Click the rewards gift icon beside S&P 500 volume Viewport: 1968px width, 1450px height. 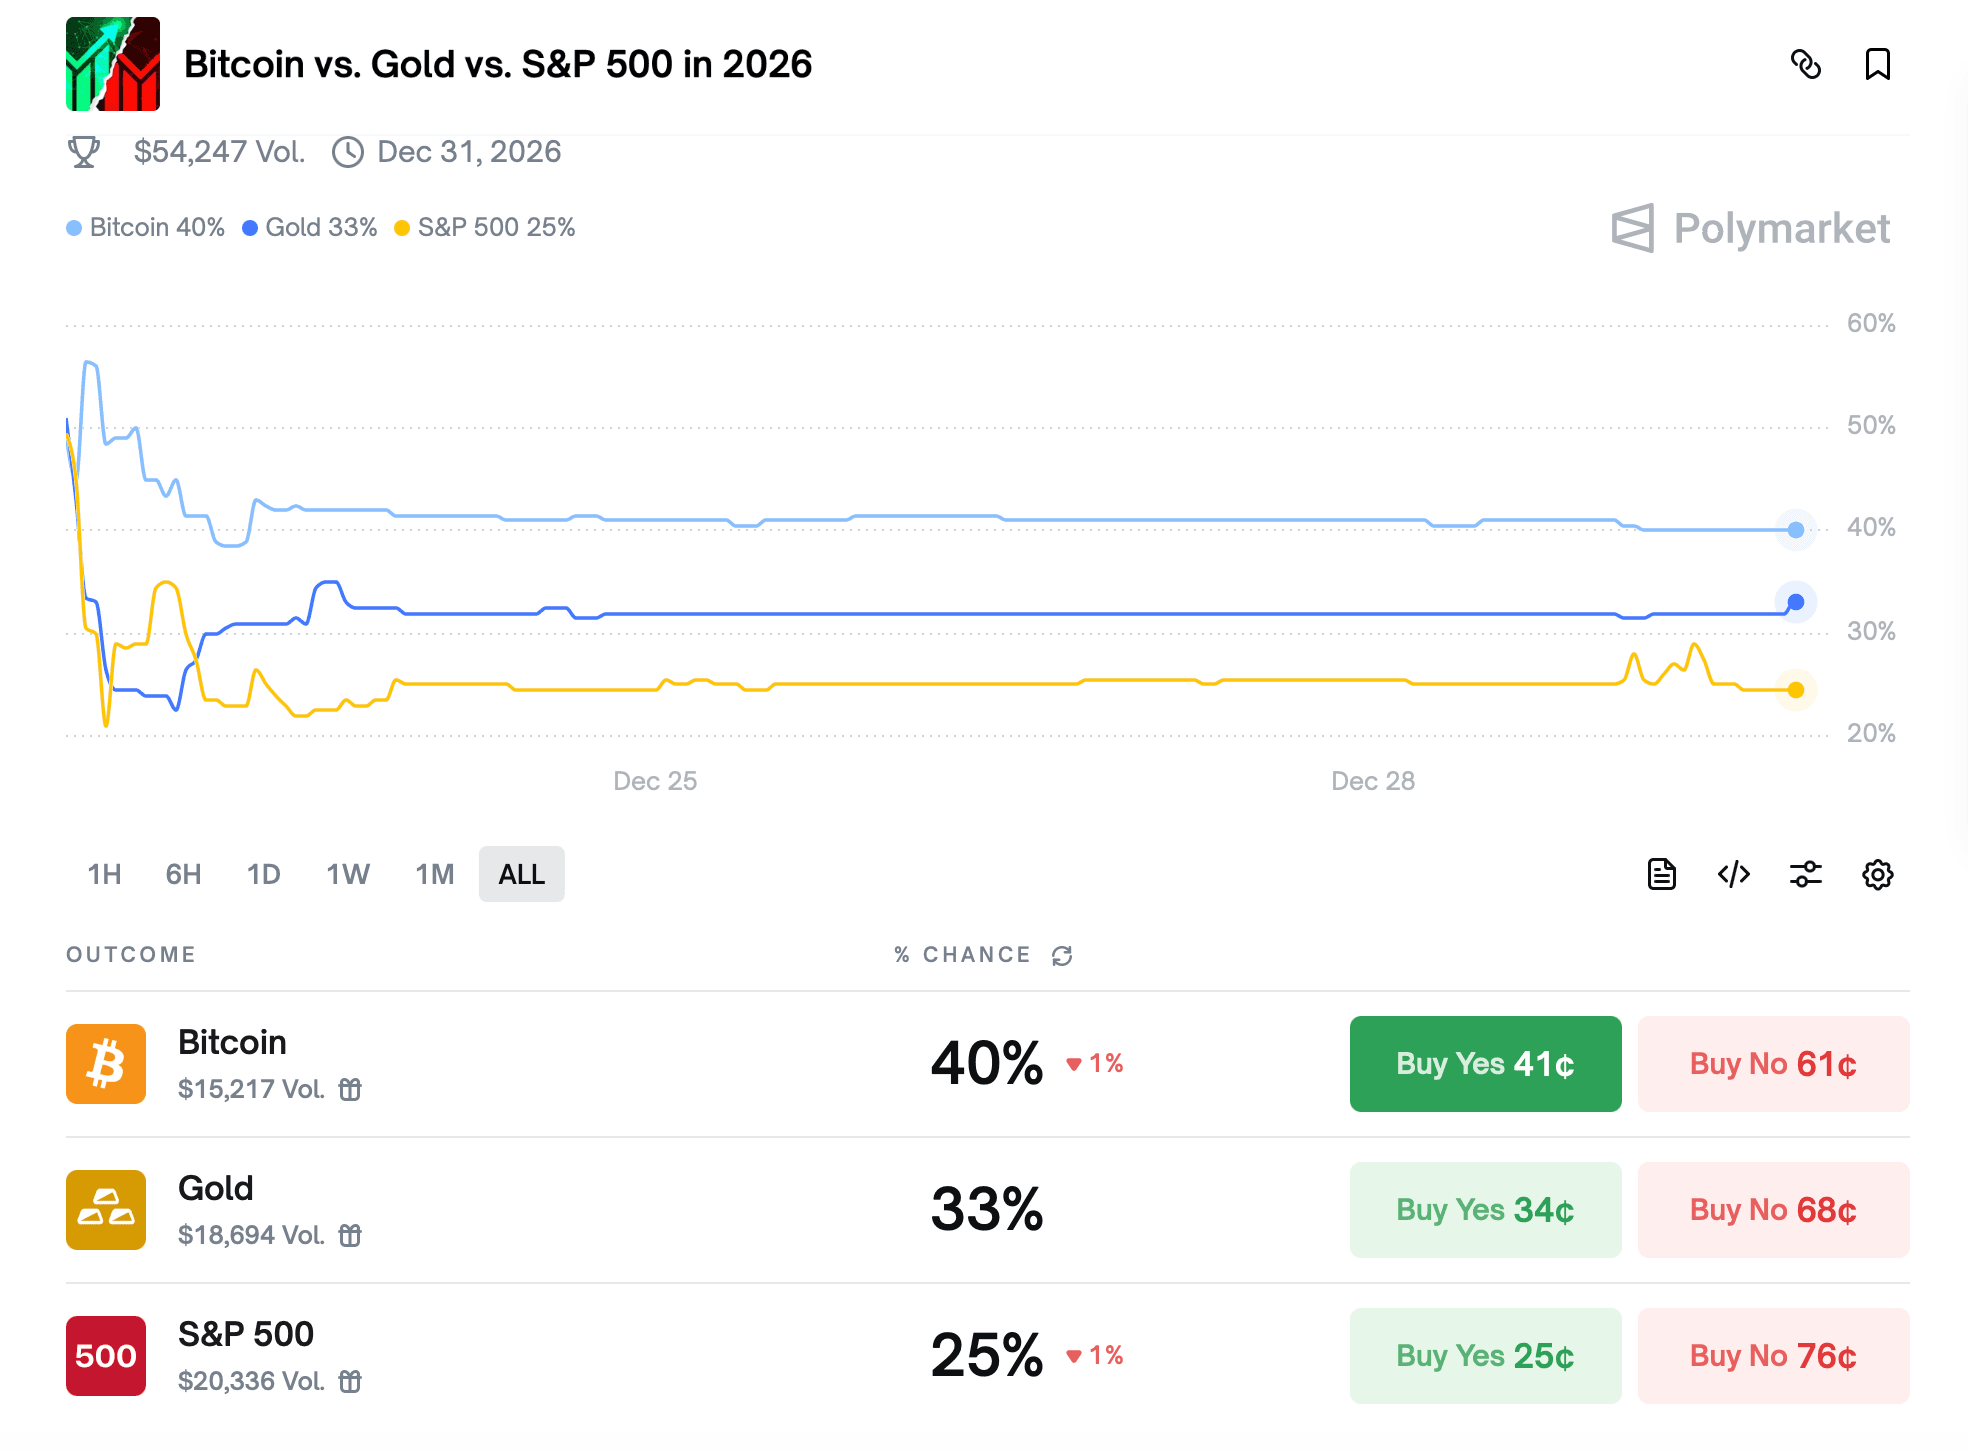350,1381
